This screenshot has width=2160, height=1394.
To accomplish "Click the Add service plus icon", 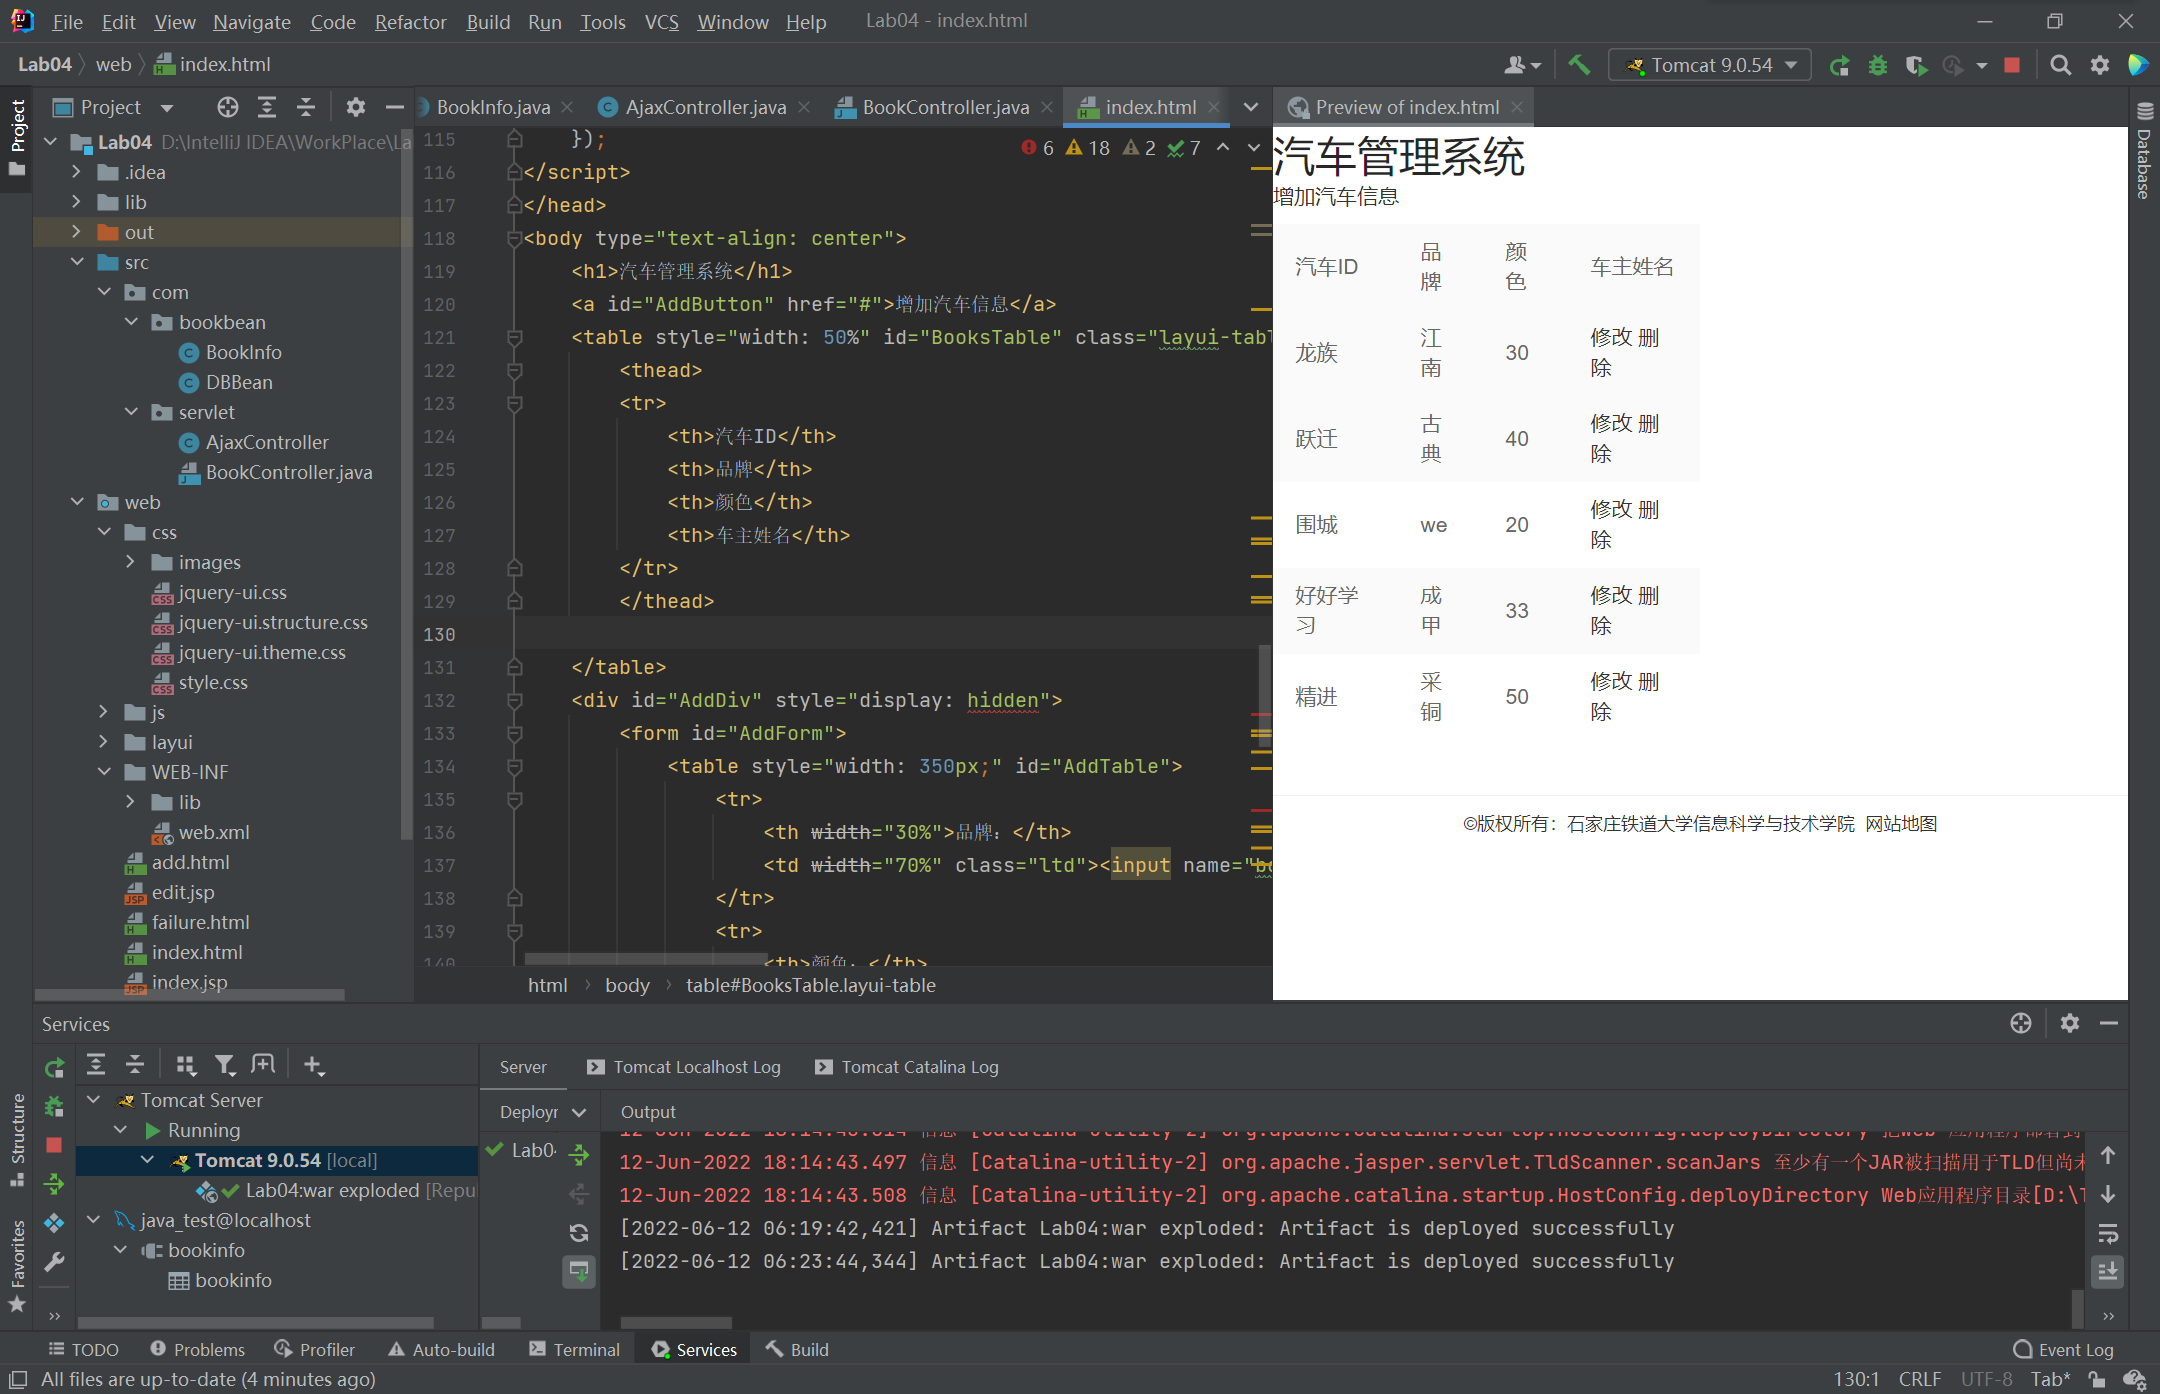I will (313, 1065).
